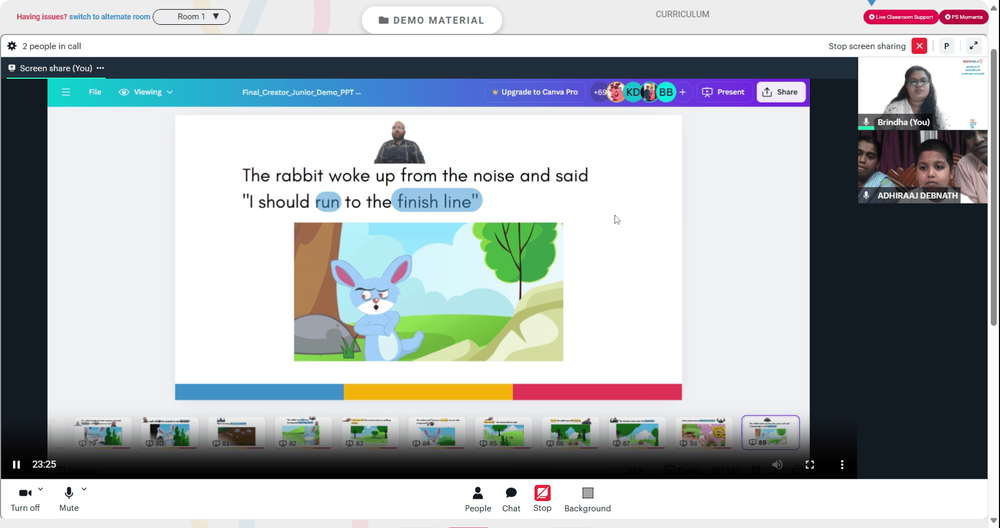Select slide thumbnail 79

tap(103, 433)
